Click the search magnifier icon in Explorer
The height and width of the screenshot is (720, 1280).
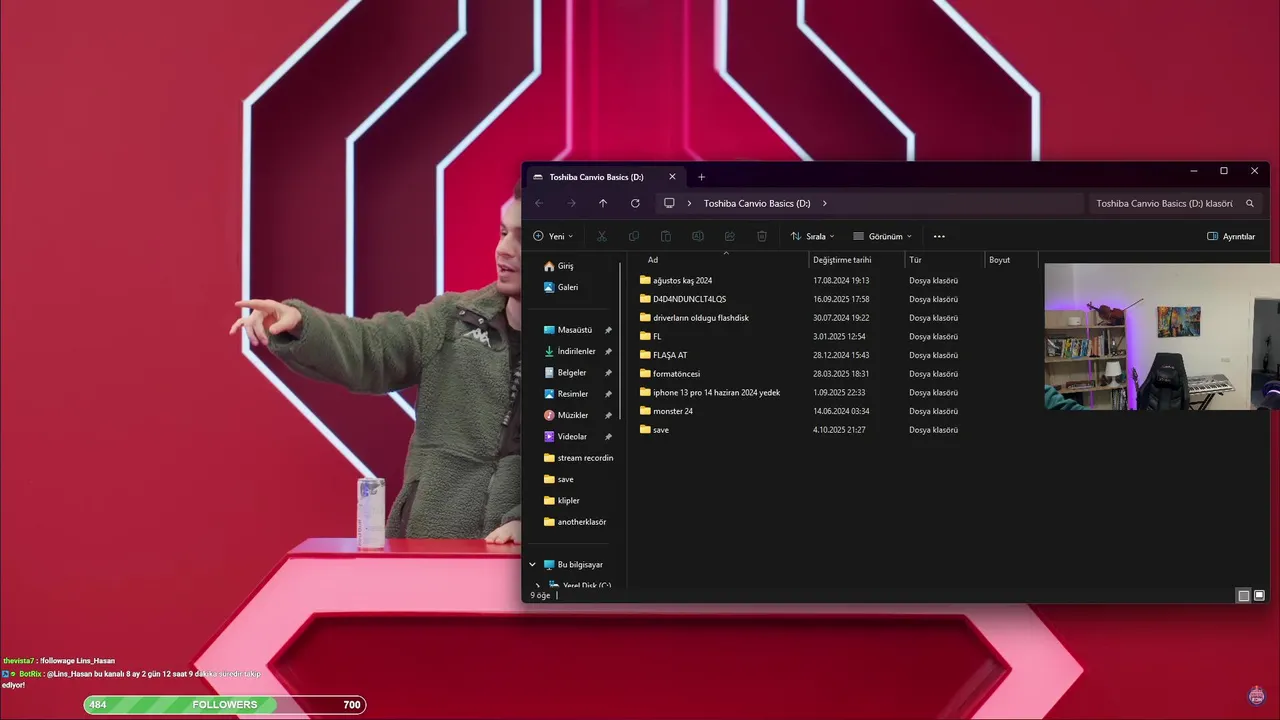[x=1250, y=203]
